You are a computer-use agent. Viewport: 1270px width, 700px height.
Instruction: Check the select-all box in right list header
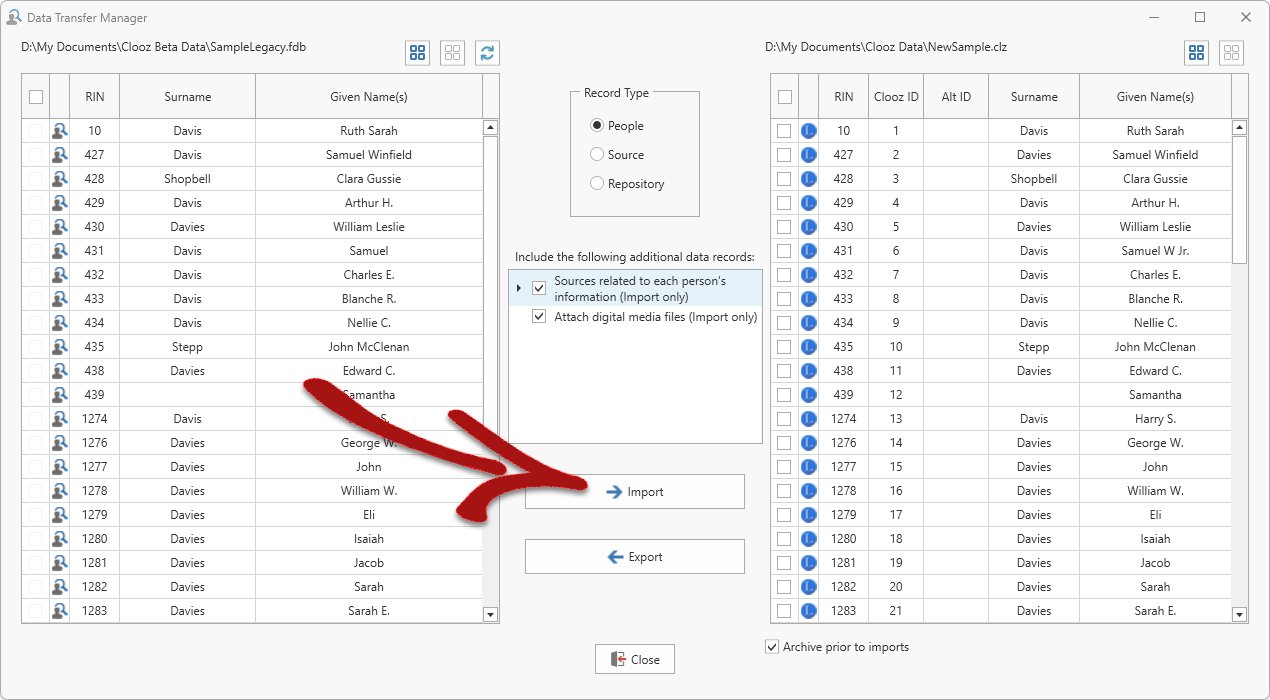click(785, 97)
